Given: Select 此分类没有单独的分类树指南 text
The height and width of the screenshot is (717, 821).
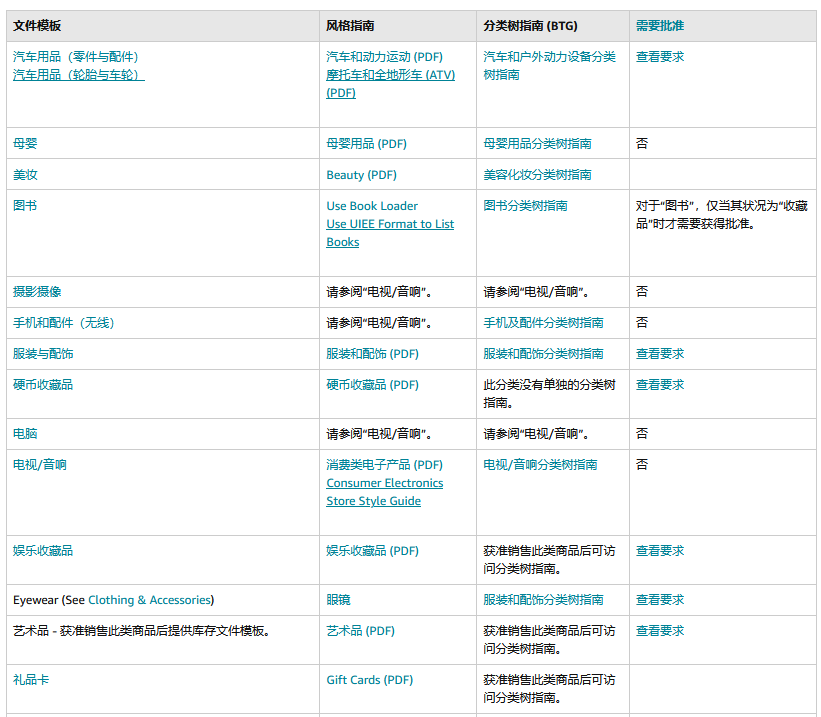Looking at the screenshot, I should pos(549,393).
